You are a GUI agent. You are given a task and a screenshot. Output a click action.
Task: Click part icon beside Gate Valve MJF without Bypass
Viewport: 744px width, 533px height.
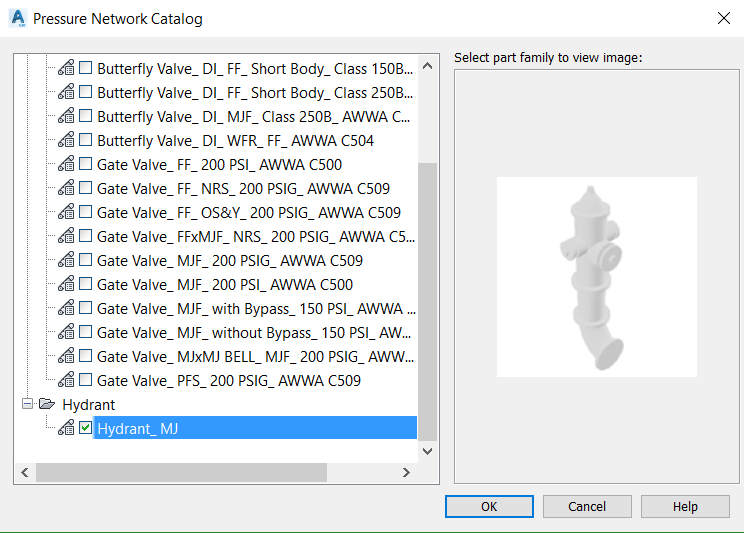pyautogui.click(x=66, y=332)
